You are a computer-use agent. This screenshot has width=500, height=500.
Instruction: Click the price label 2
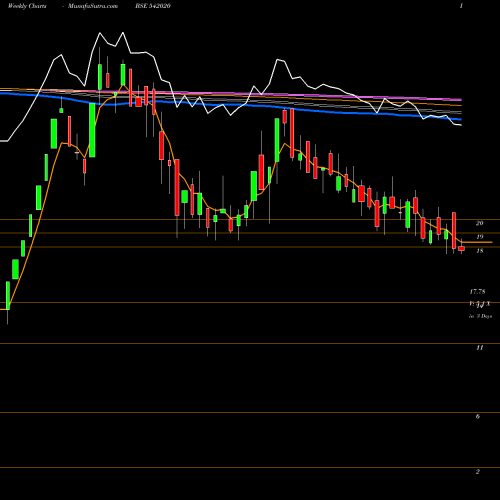tap(478, 472)
